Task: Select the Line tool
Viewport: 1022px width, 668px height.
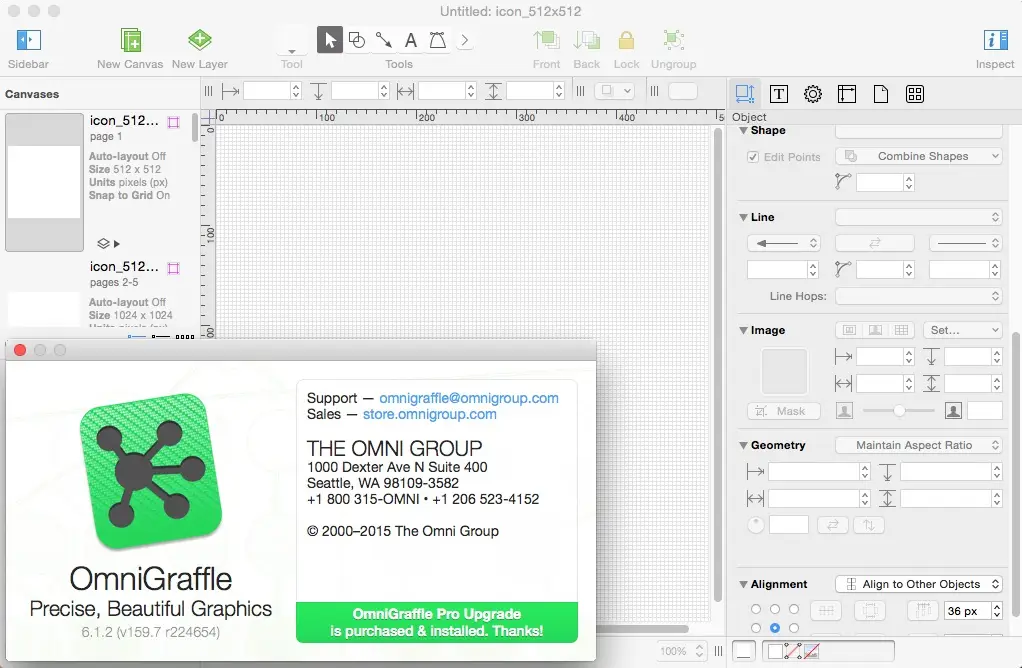Action: tap(384, 40)
